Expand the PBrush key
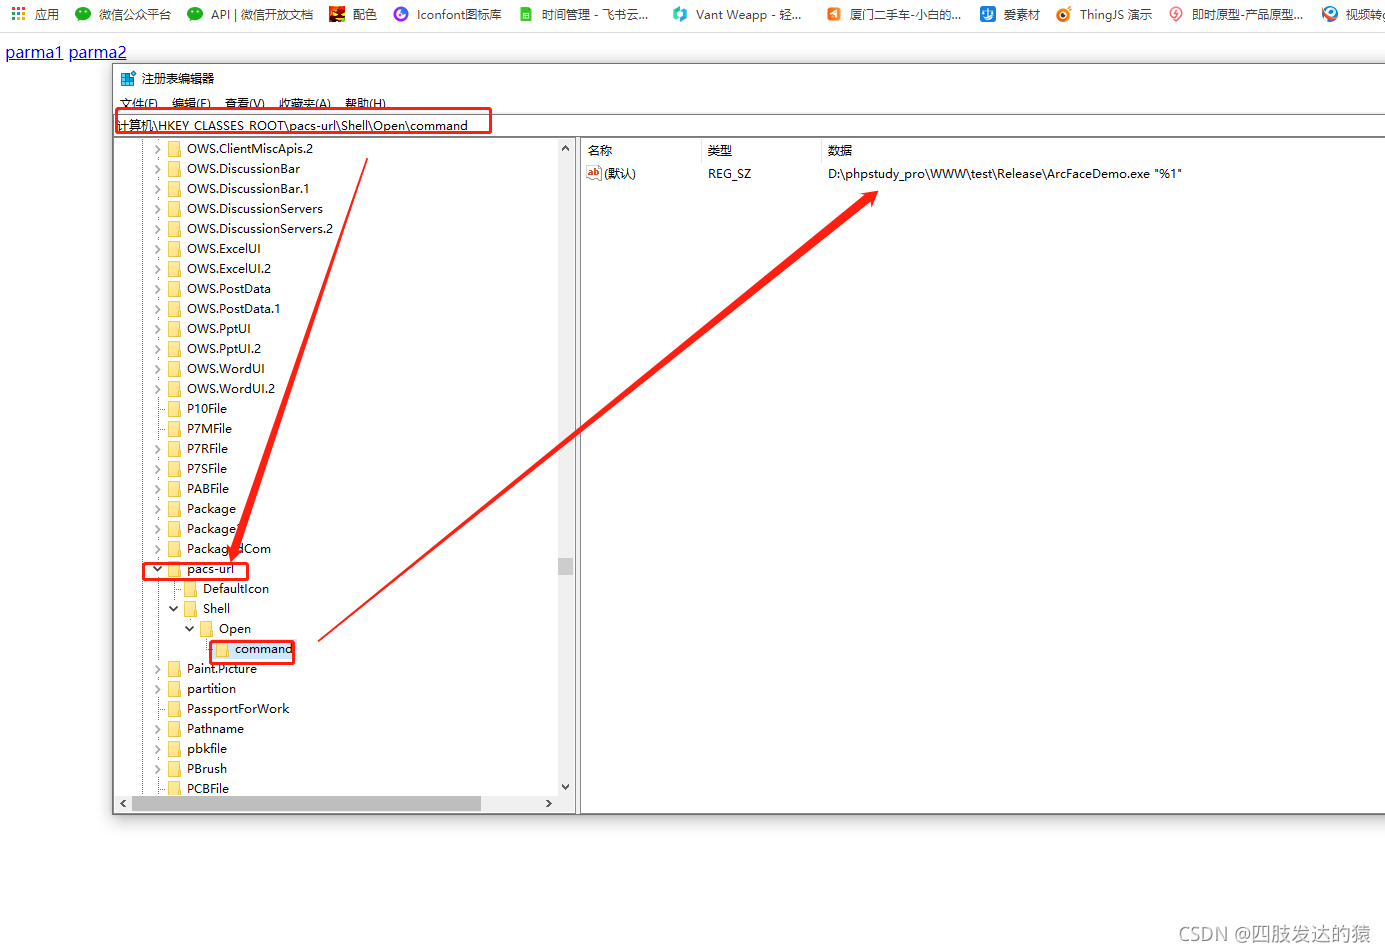1385x952 pixels. pyautogui.click(x=157, y=769)
